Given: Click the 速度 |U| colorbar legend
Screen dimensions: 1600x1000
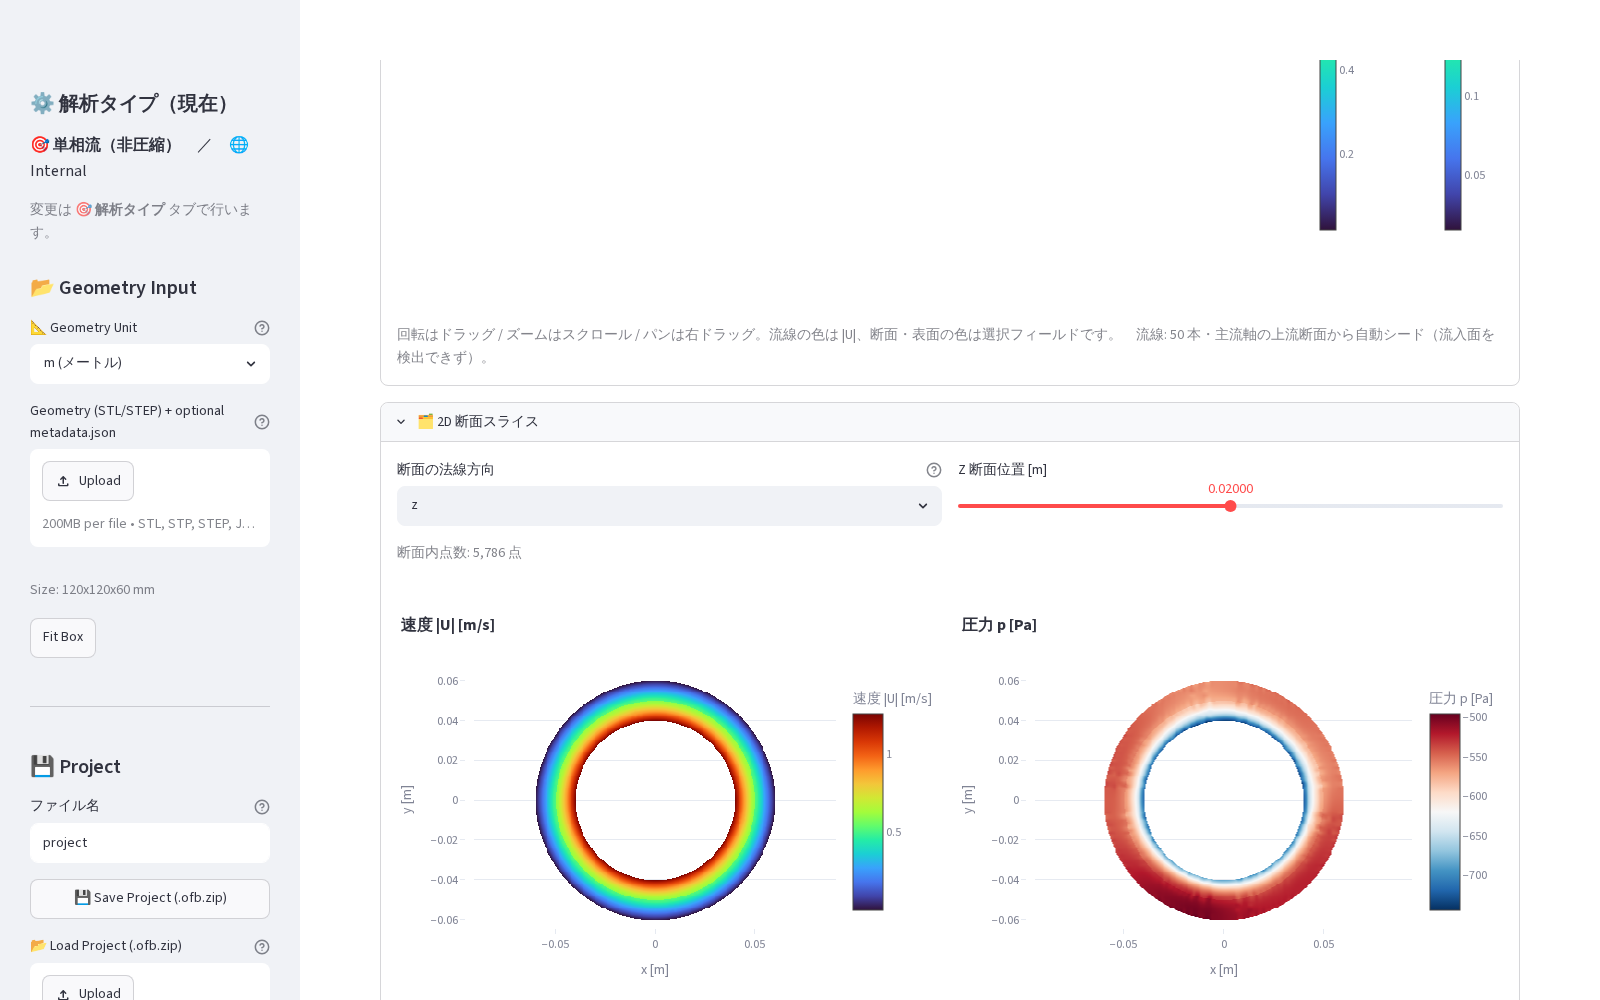Looking at the screenshot, I should coord(868,812).
